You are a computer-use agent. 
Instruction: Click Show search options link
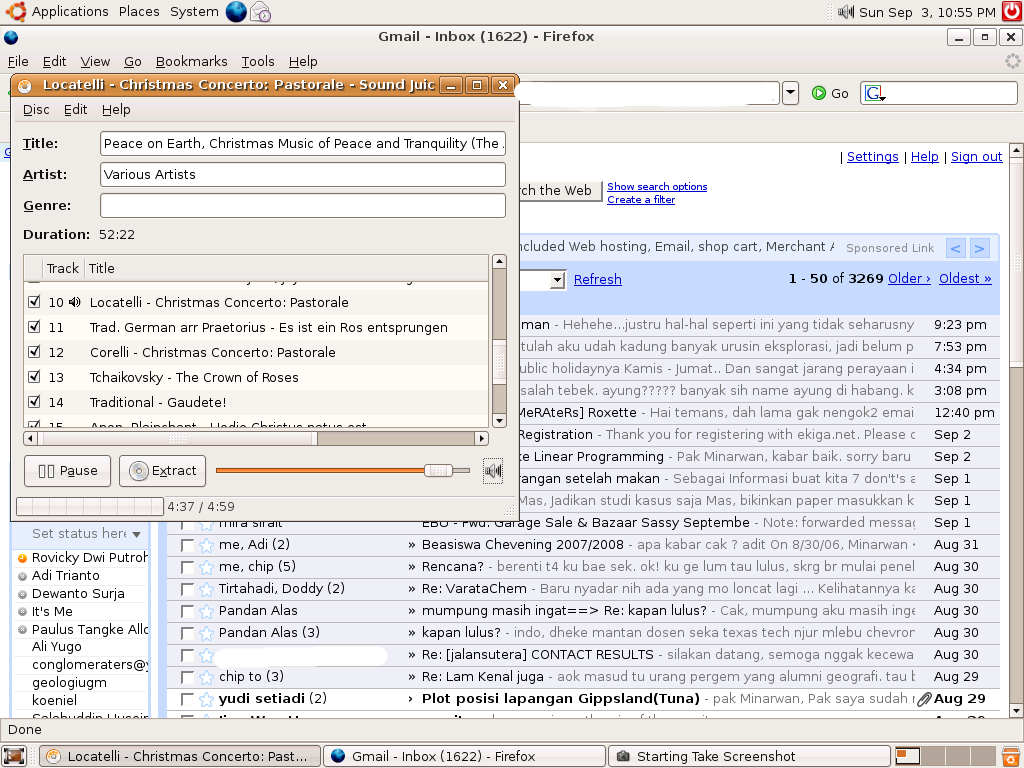click(x=657, y=187)
